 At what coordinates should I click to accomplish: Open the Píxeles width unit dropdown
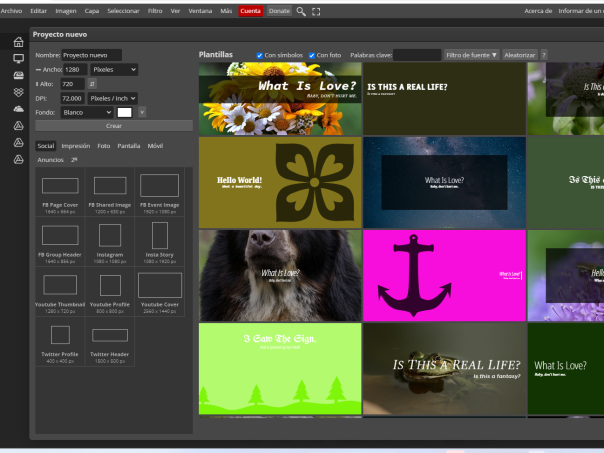[x=113, y=70]
